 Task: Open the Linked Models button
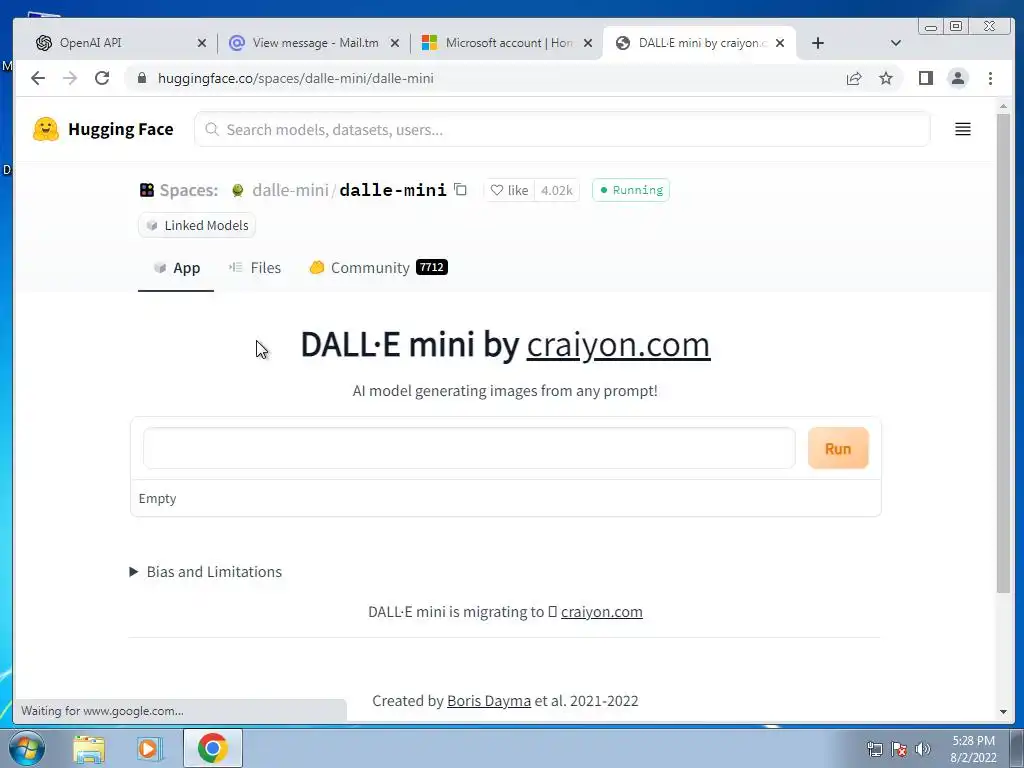pos(197,225)
